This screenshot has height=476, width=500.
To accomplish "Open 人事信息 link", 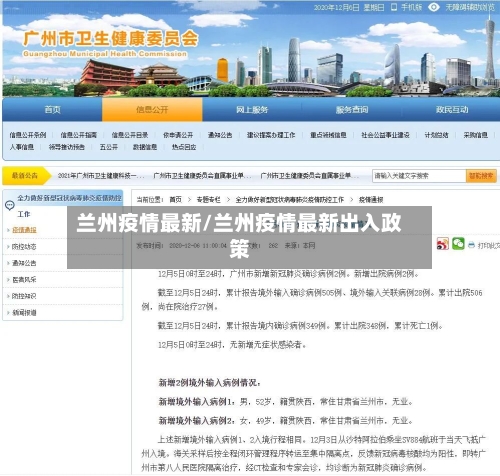I will click(x=22, y=147).
